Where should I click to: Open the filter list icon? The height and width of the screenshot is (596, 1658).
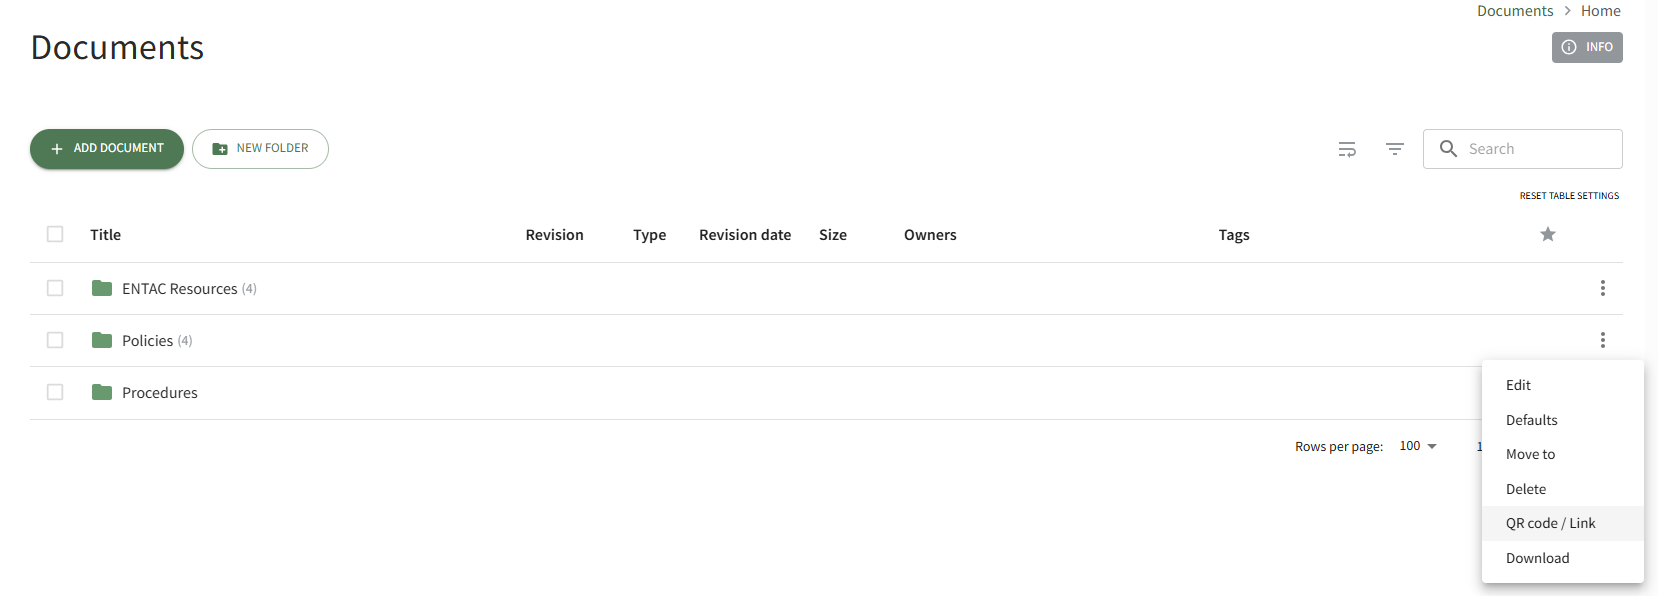[x=1395, y=149]
